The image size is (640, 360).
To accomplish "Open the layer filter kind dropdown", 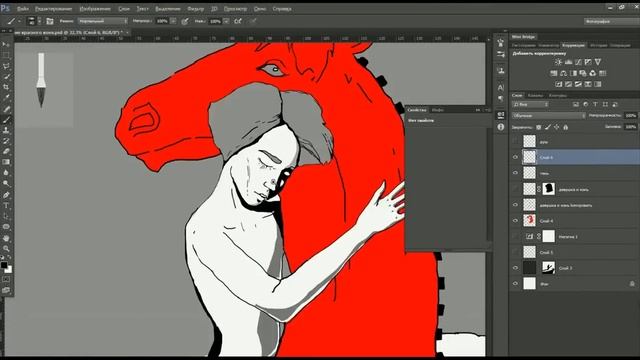I will pos(530,104).
